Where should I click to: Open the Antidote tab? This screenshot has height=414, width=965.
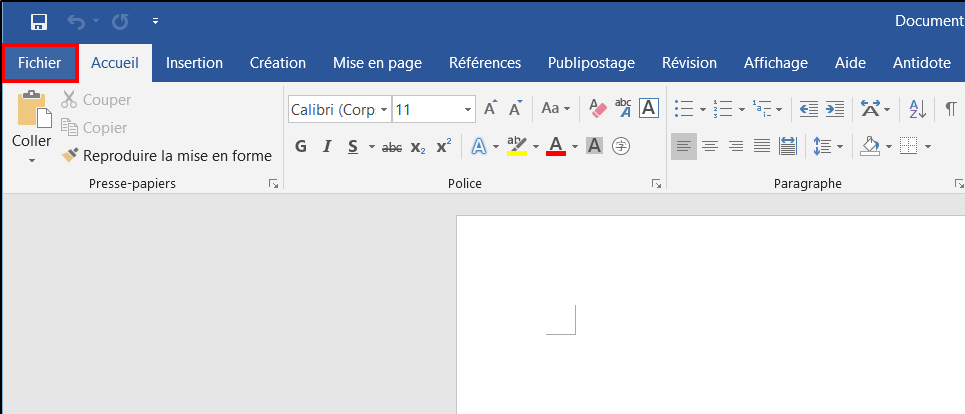921,63
